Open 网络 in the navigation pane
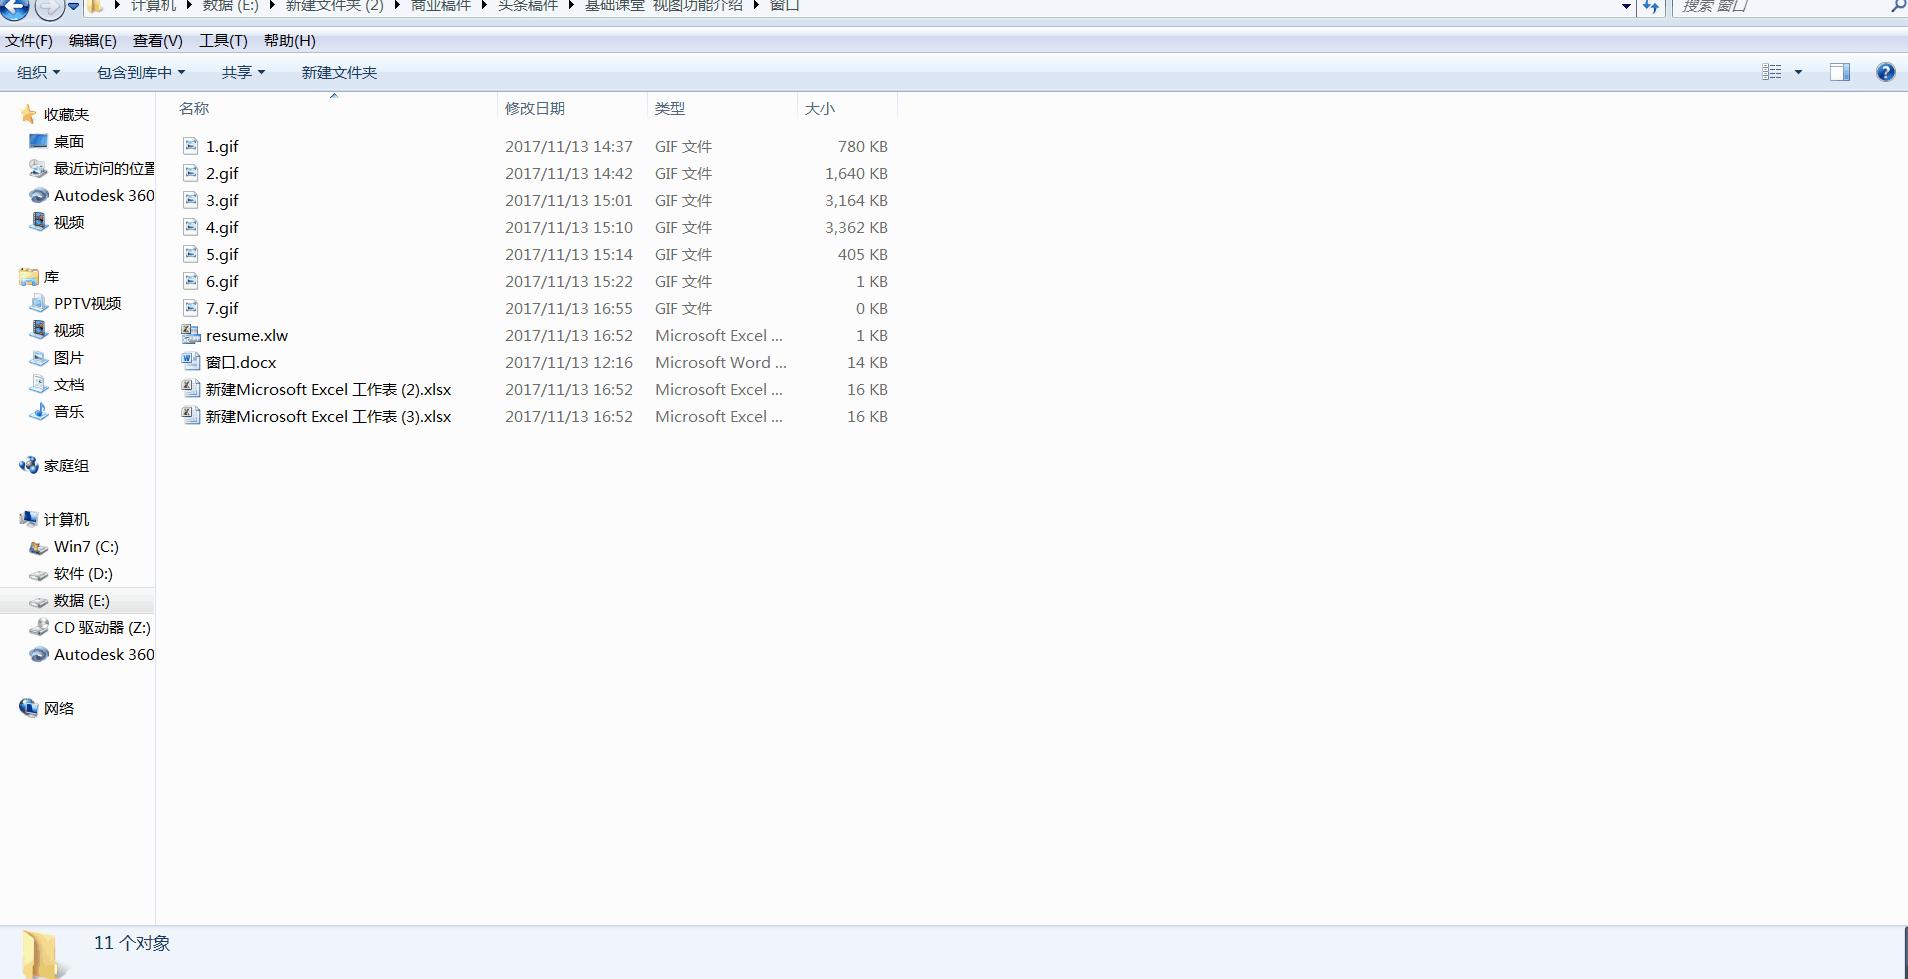 (x=59, y=708)
